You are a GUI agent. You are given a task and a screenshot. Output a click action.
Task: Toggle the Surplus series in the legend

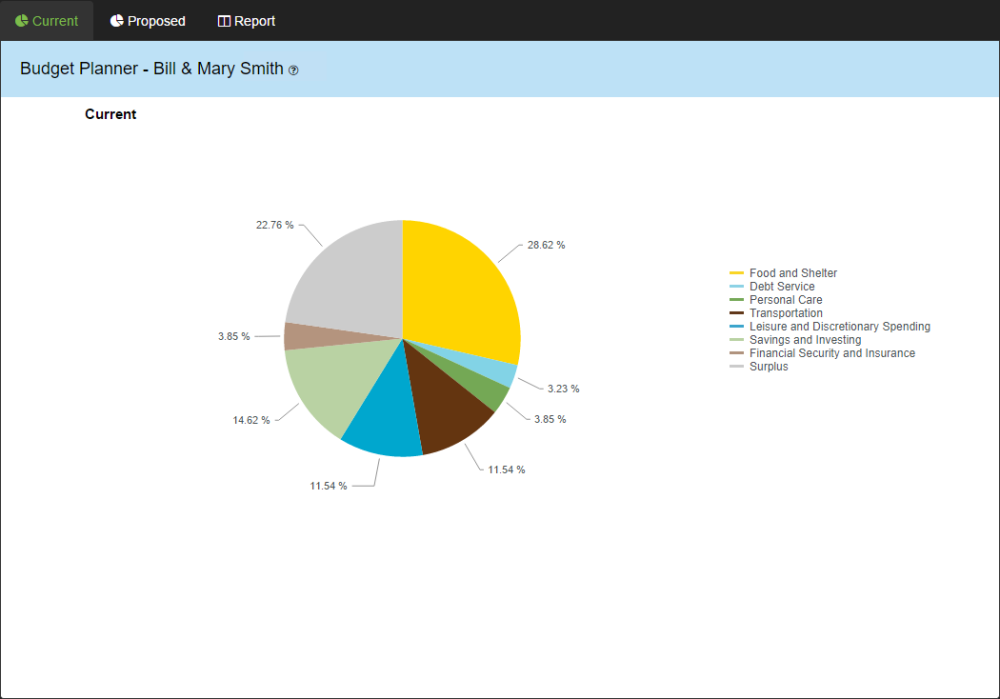click(x=769, y=366)
